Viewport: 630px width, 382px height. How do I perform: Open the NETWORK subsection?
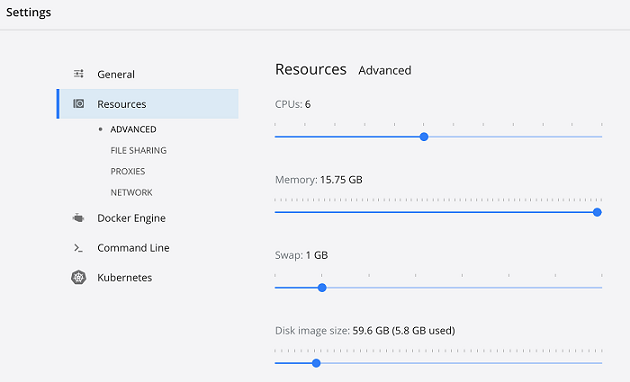(x=131, y=192)
